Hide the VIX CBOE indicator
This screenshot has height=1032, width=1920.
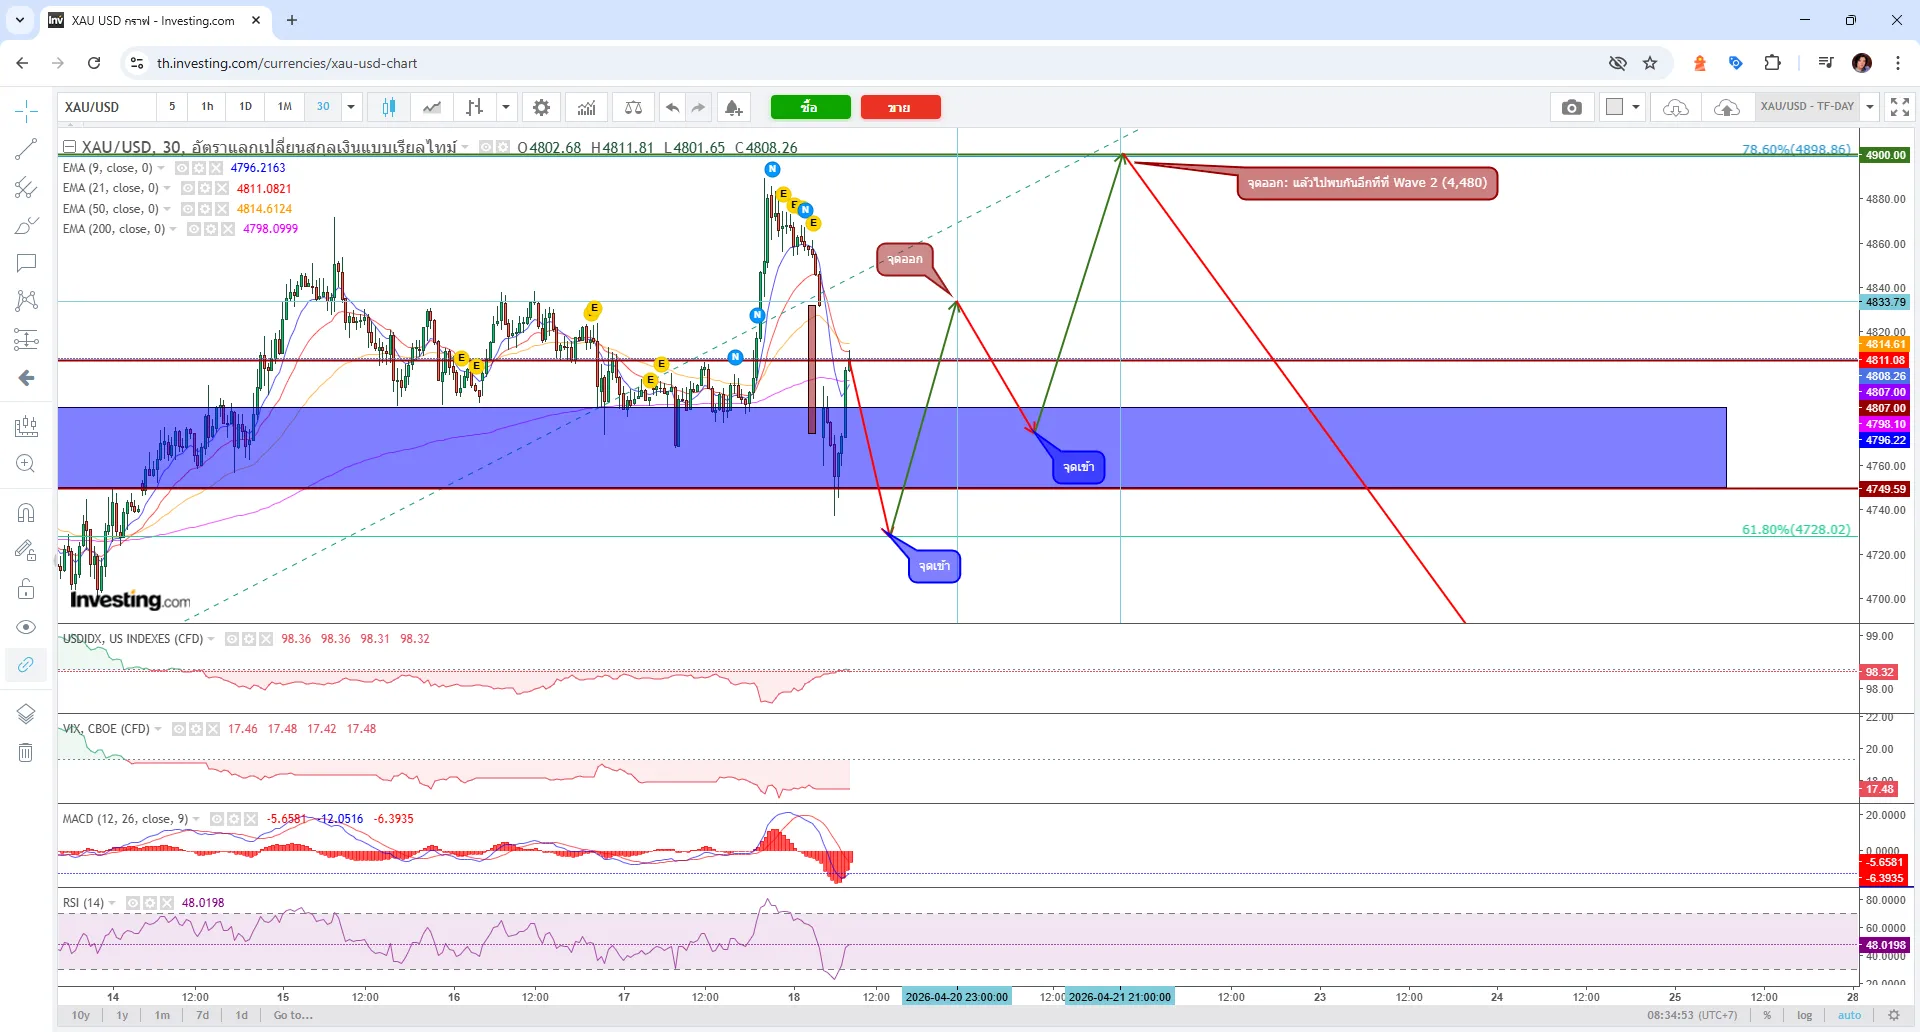point(179,729)
